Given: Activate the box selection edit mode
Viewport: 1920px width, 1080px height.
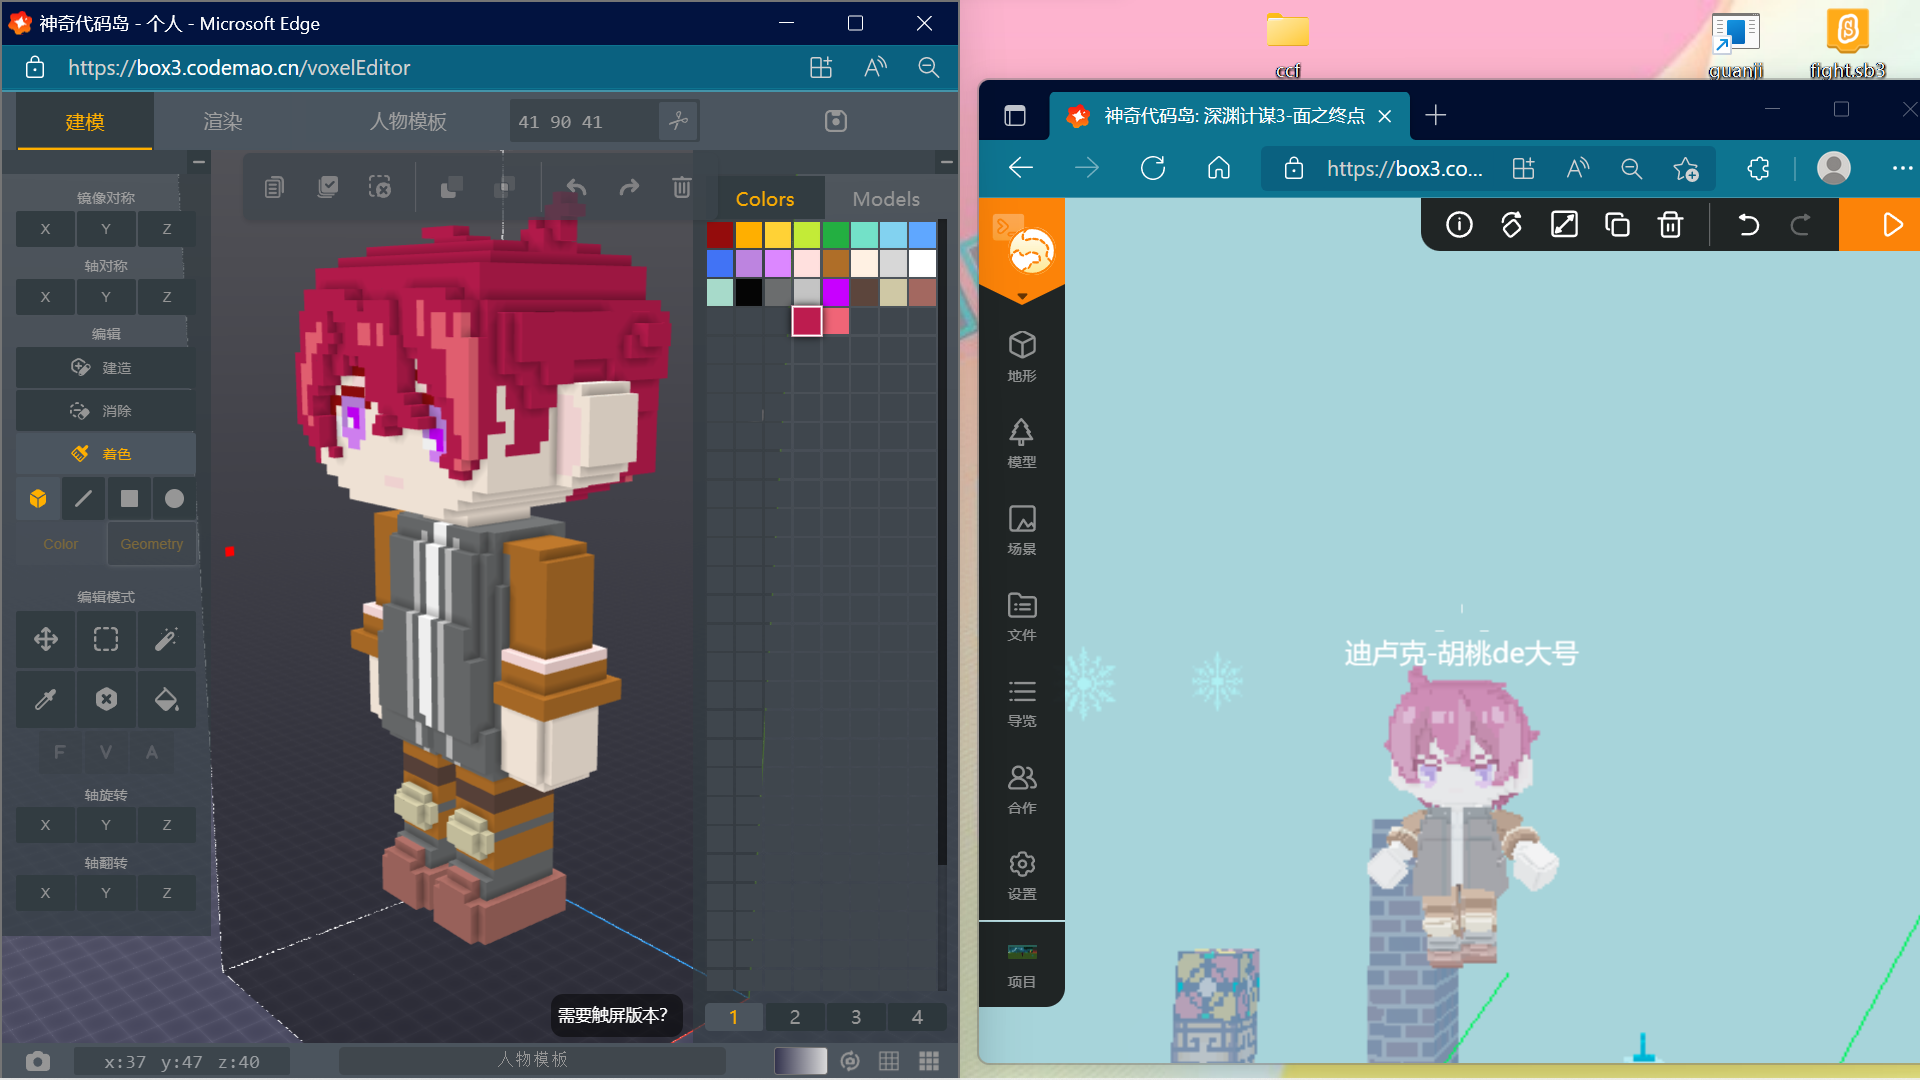Looking at the screenshot, I should pos(106,639).
